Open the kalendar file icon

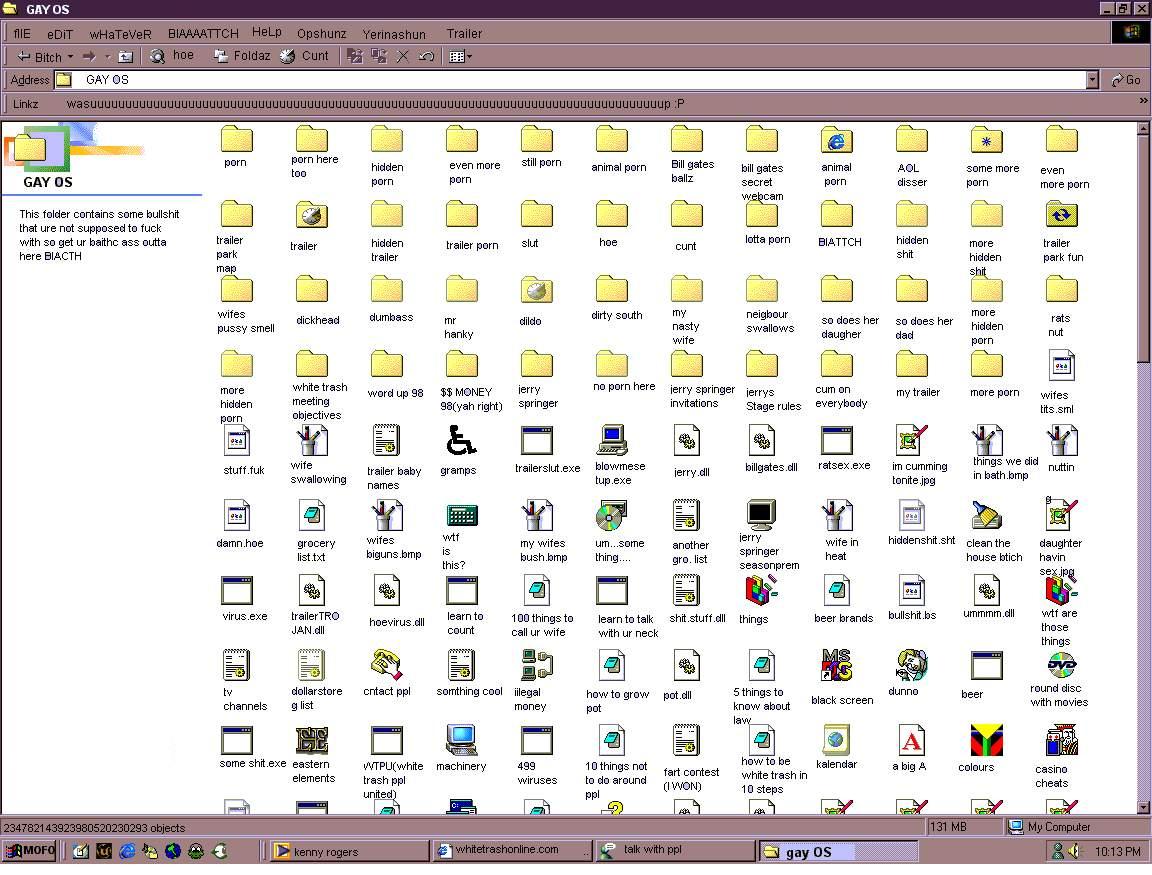pyautogui.click(x=836, y=741)
